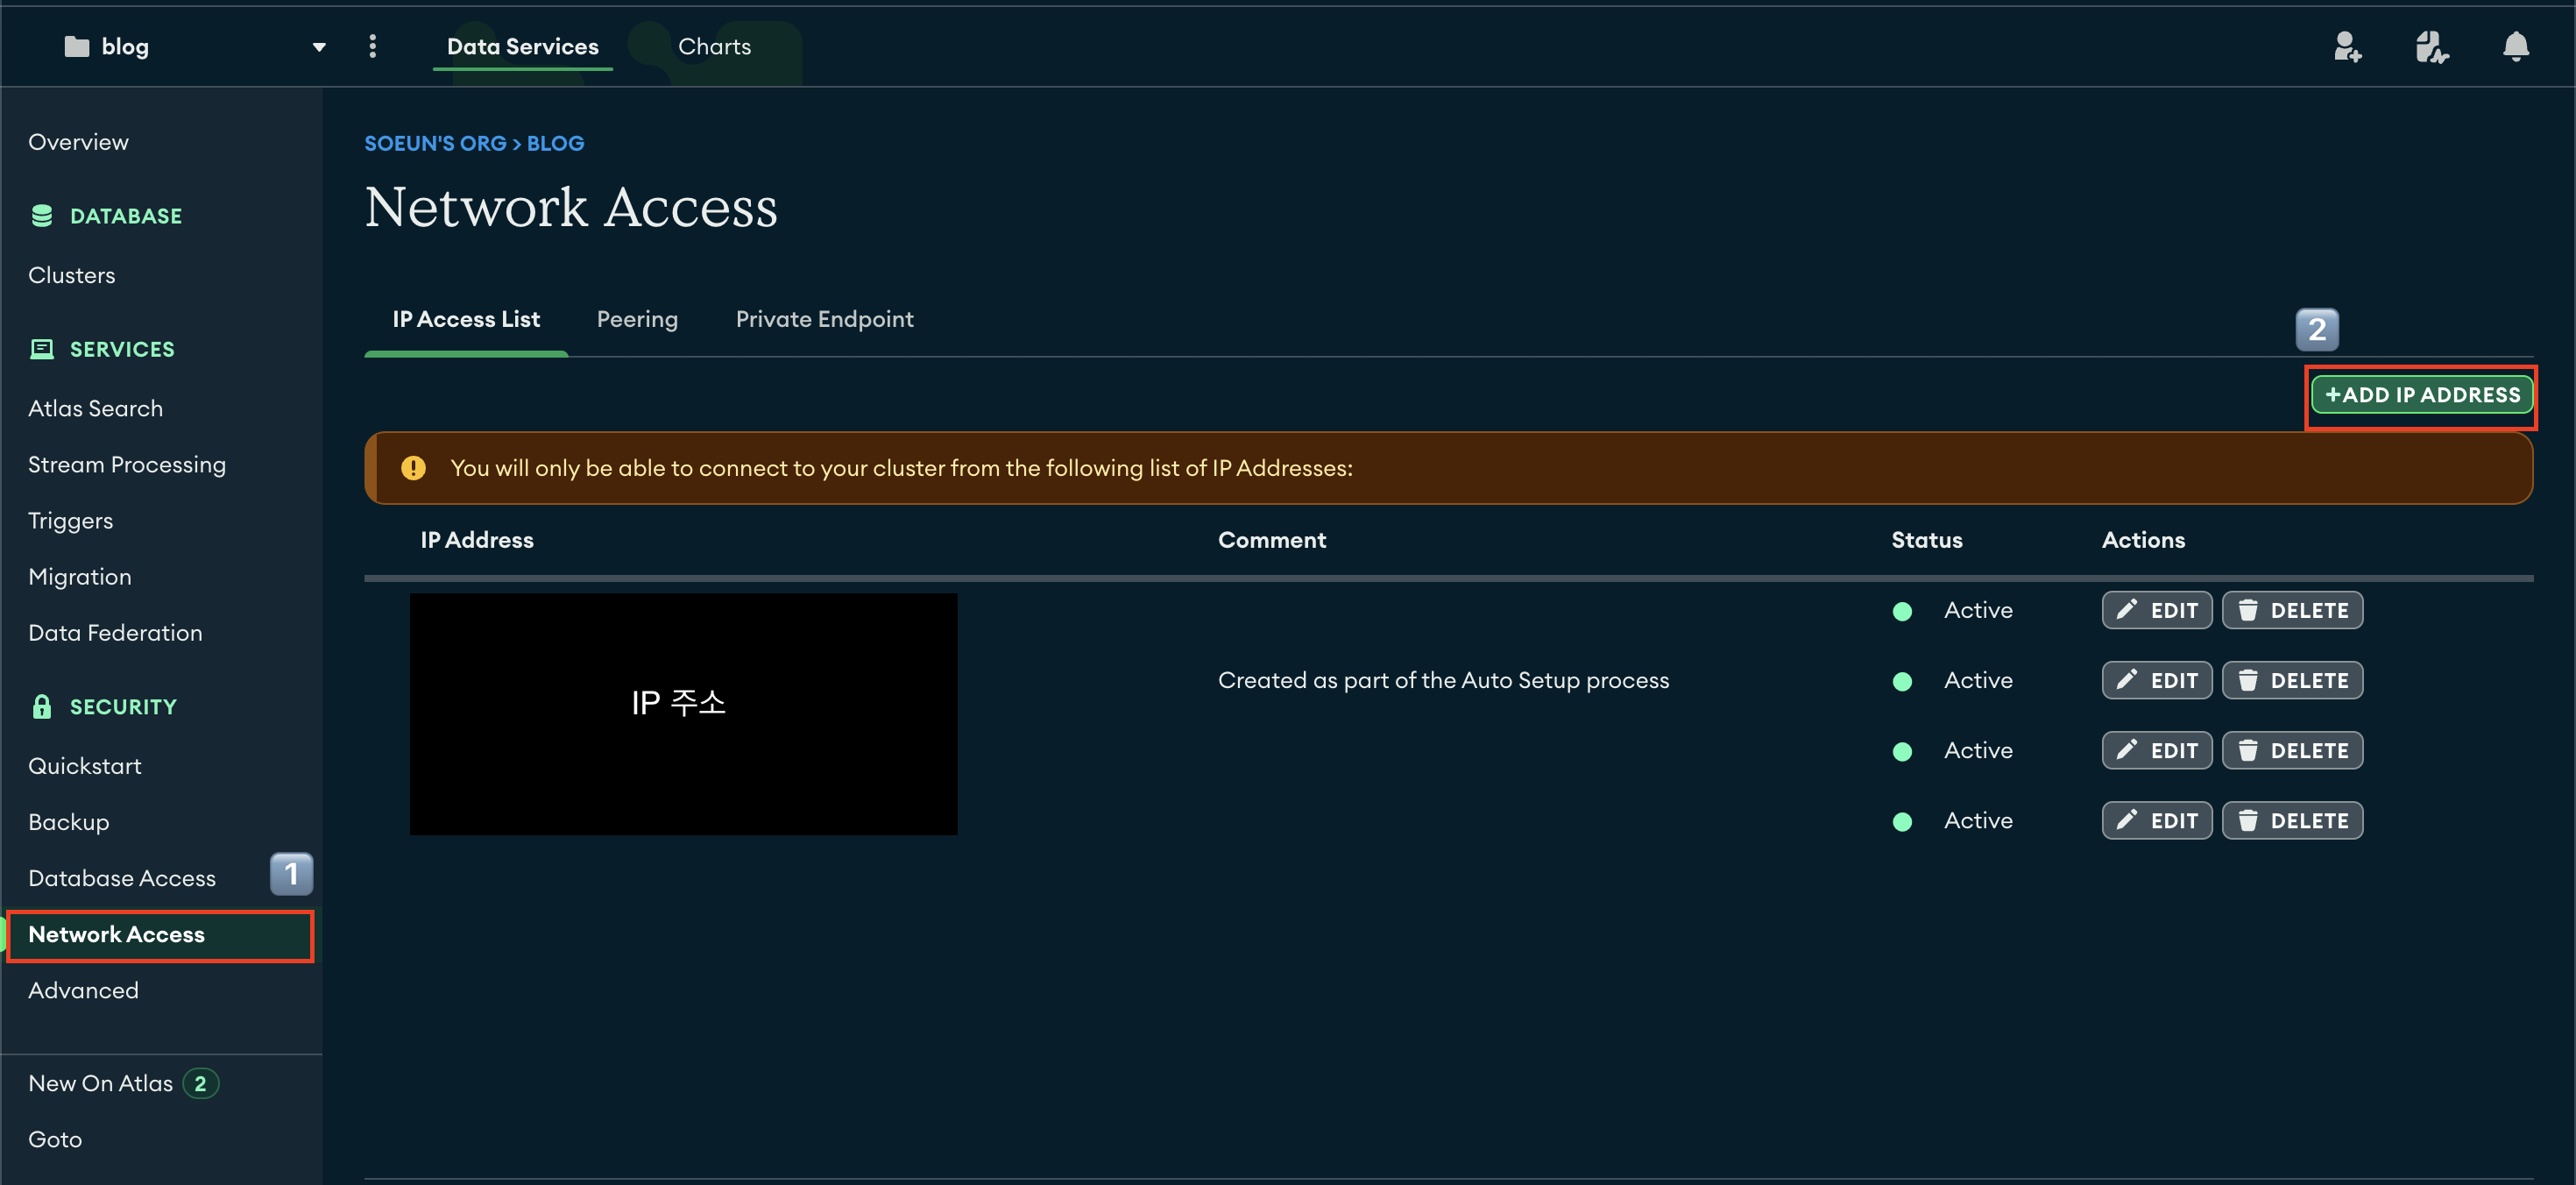Open Database Access in sidebar

pyautogui.click(x=122, y=878)
